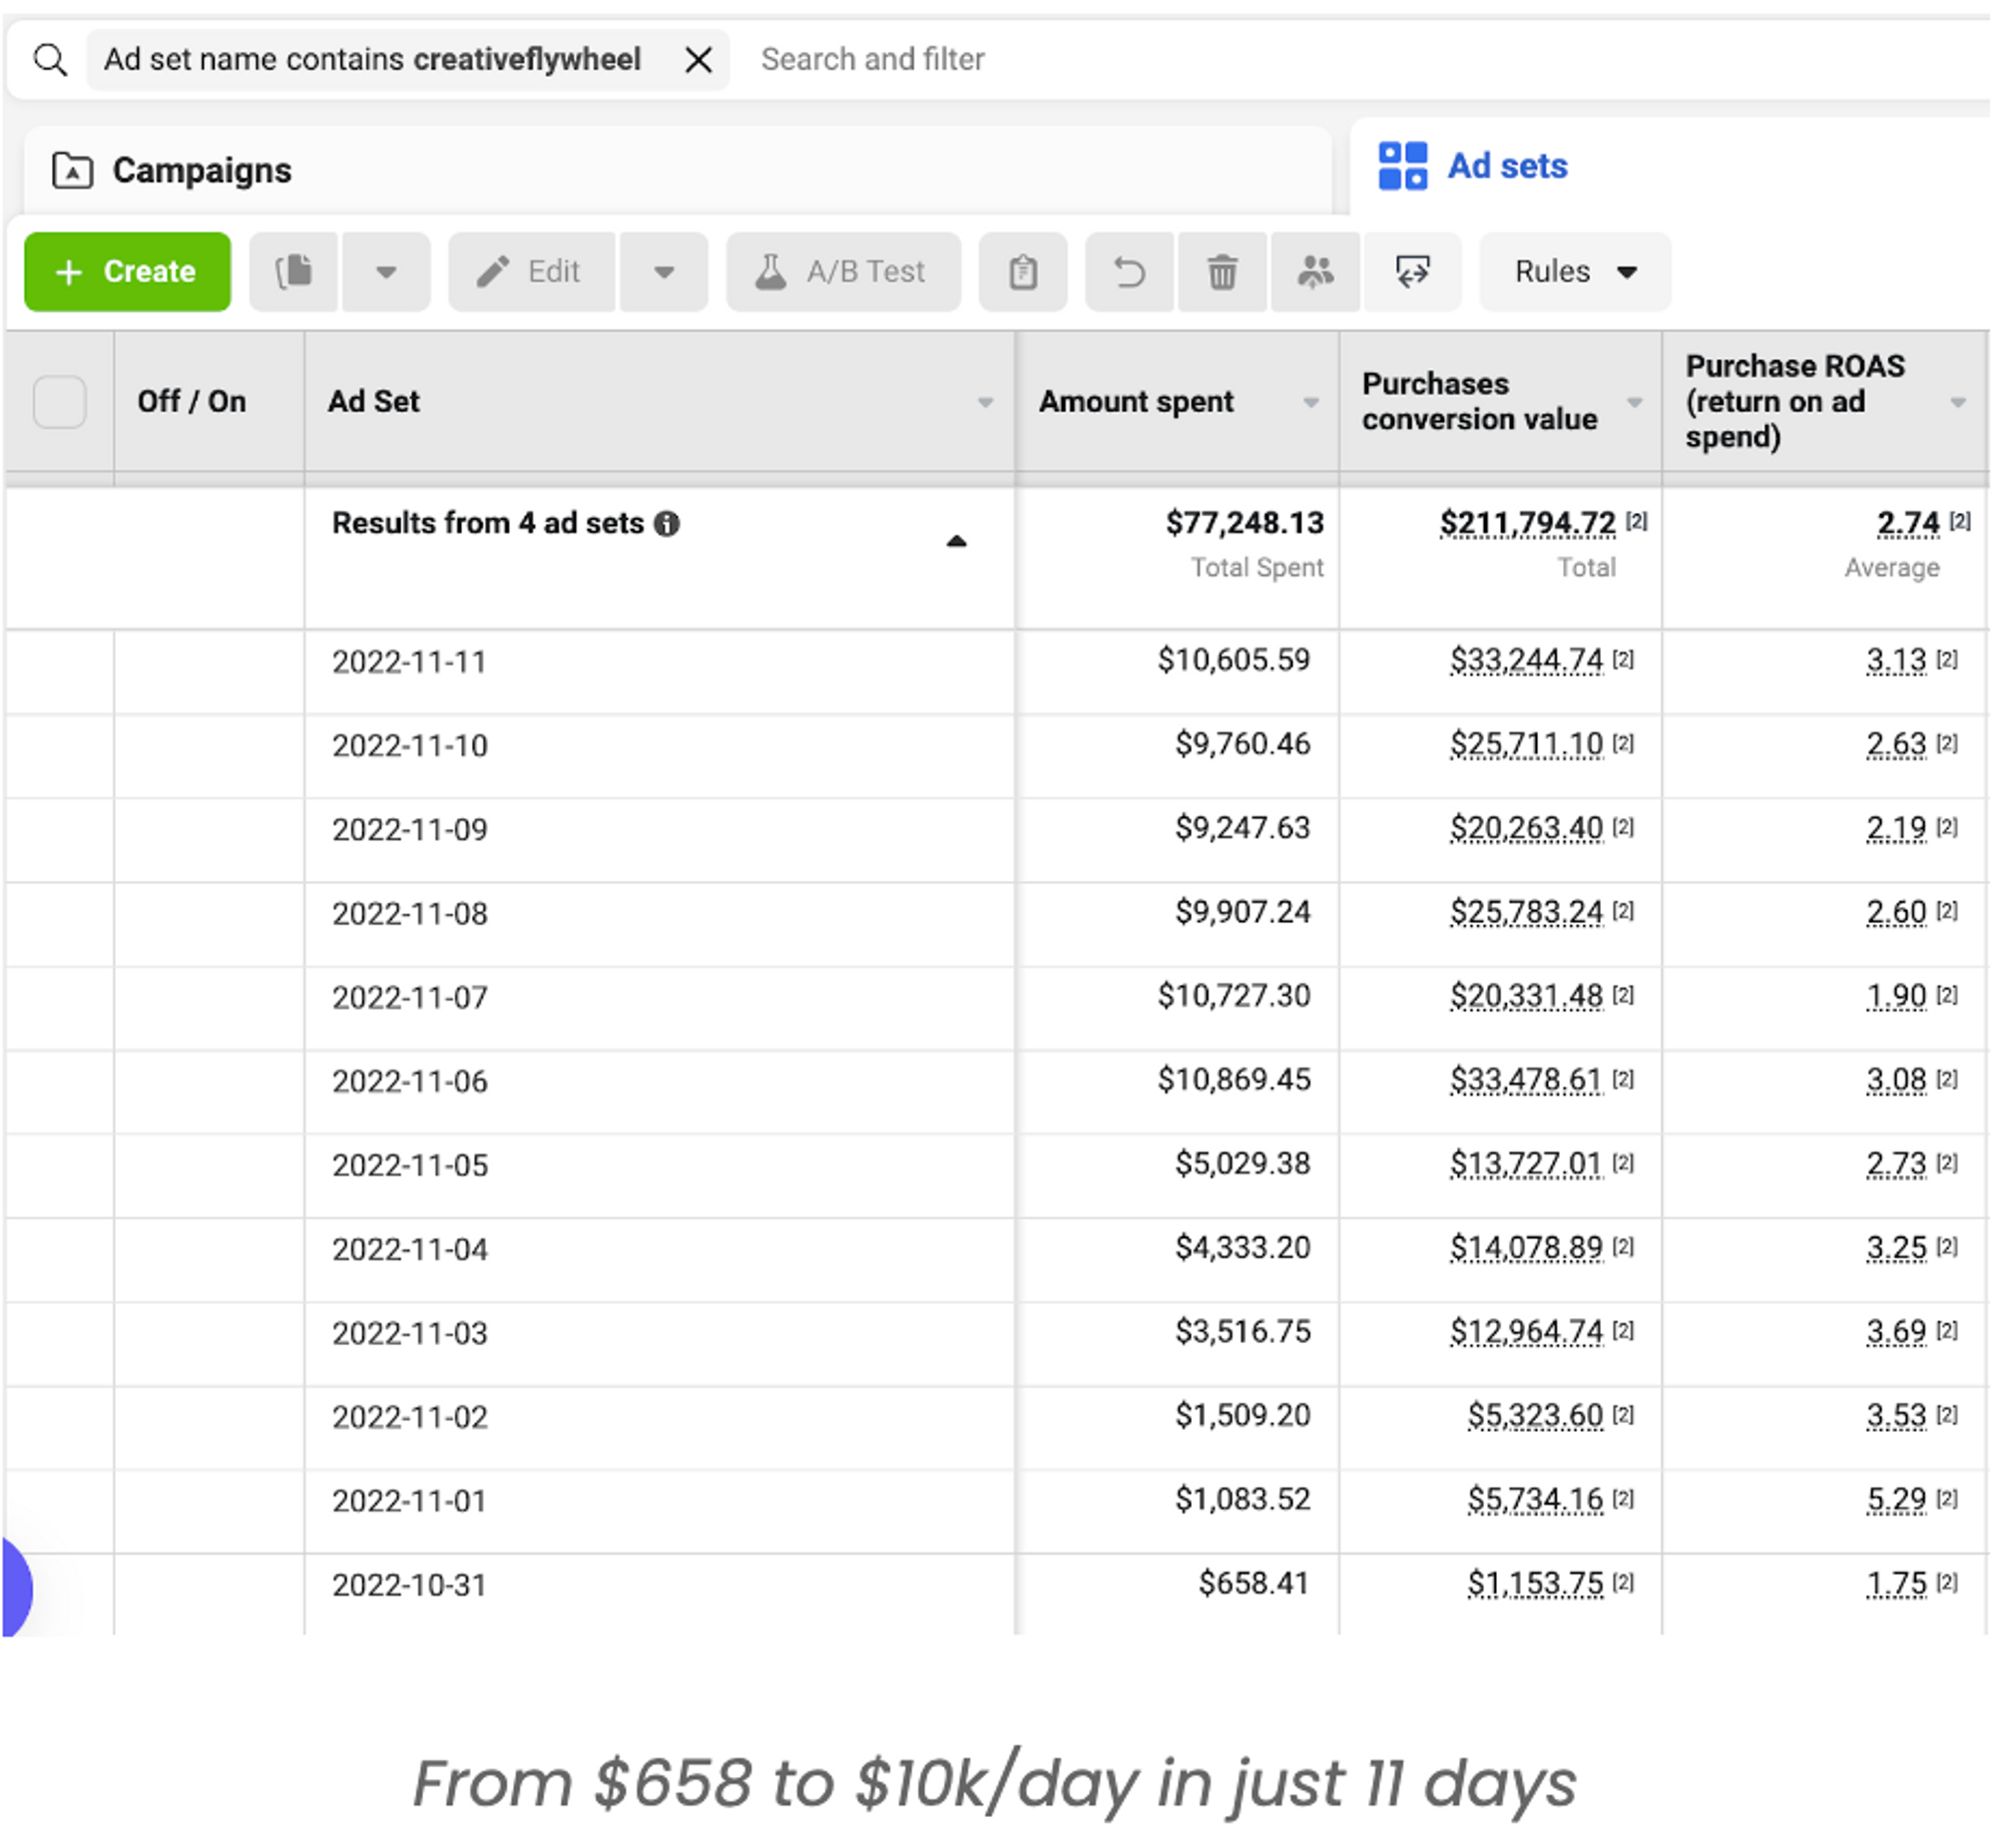This screenshot has width=1996, height=1848.
Task: Click the duplicate ad set icon
Action: (x=293, y=272)
